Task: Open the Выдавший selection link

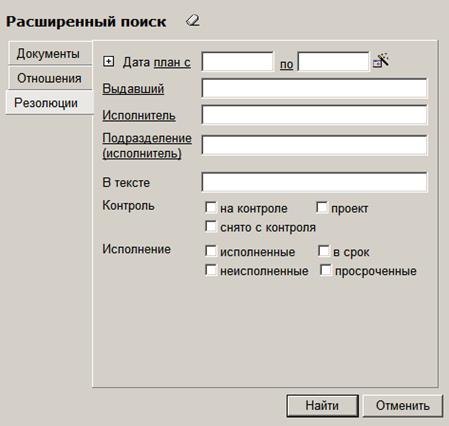Action: [x=133, y=89]
